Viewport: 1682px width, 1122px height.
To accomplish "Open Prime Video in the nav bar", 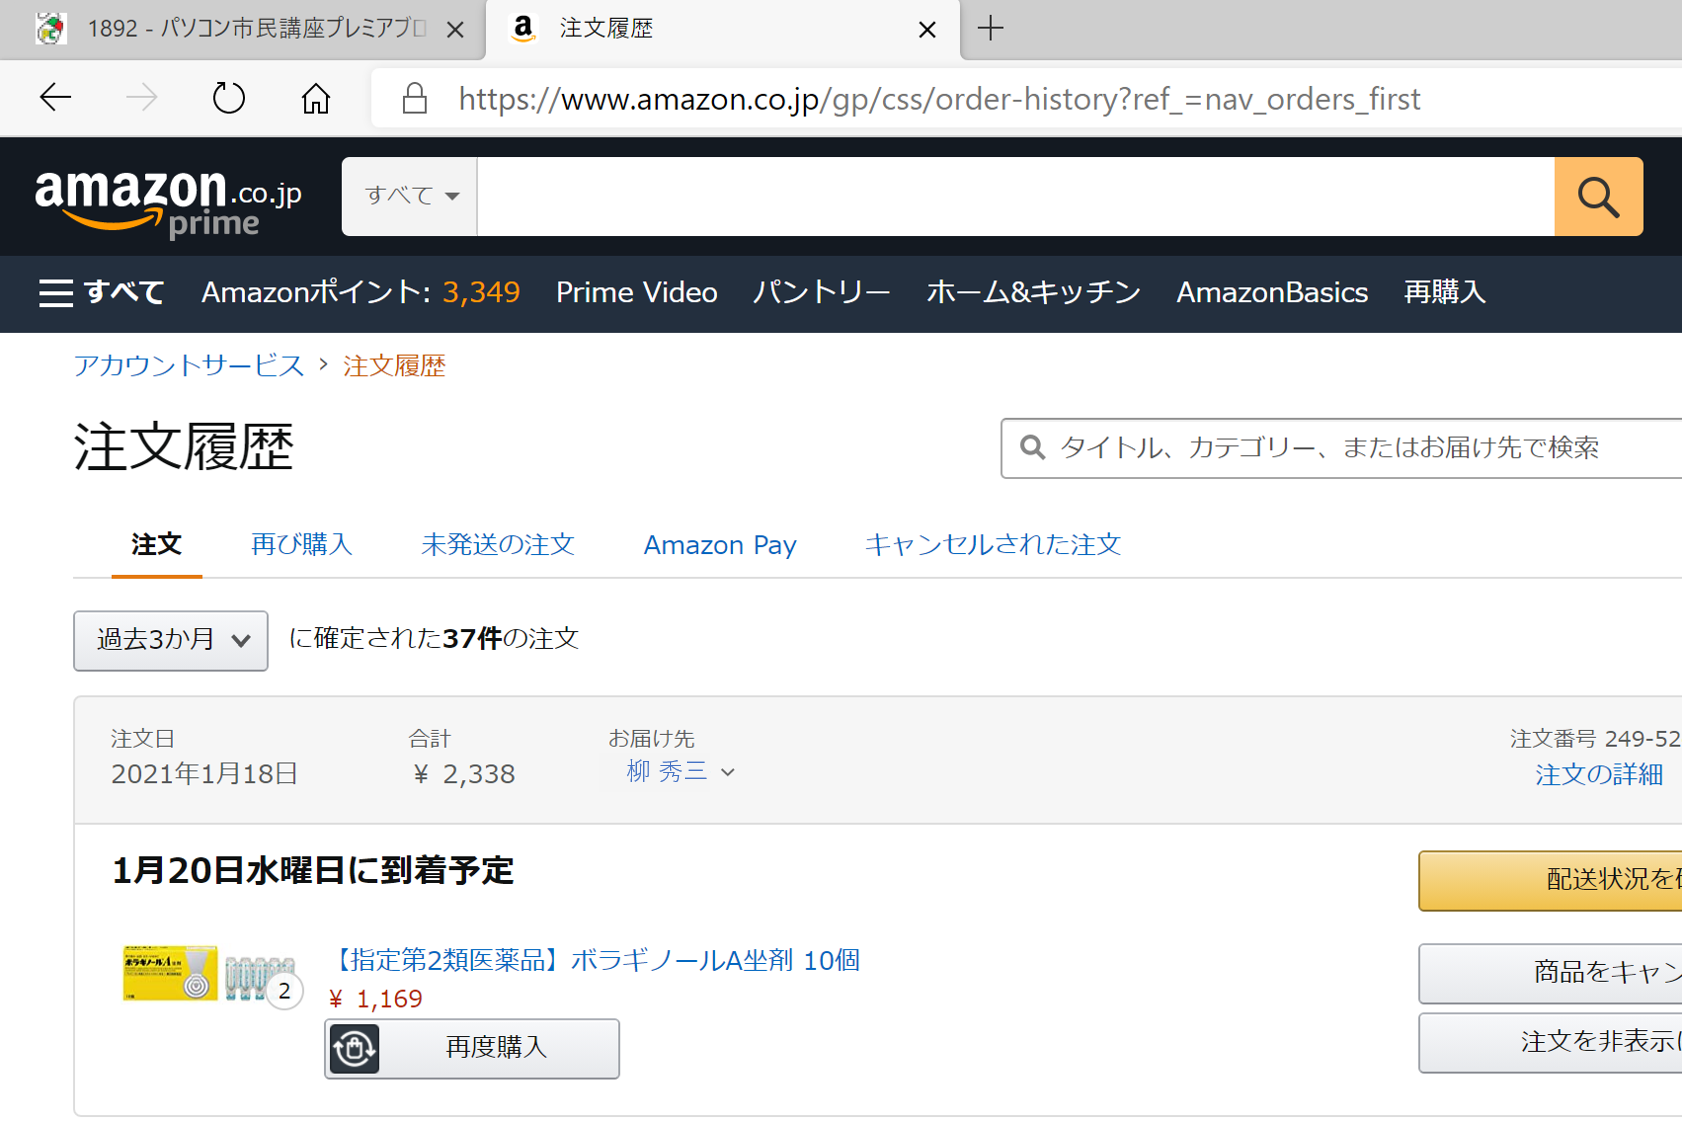I will [x=637, y=292].
